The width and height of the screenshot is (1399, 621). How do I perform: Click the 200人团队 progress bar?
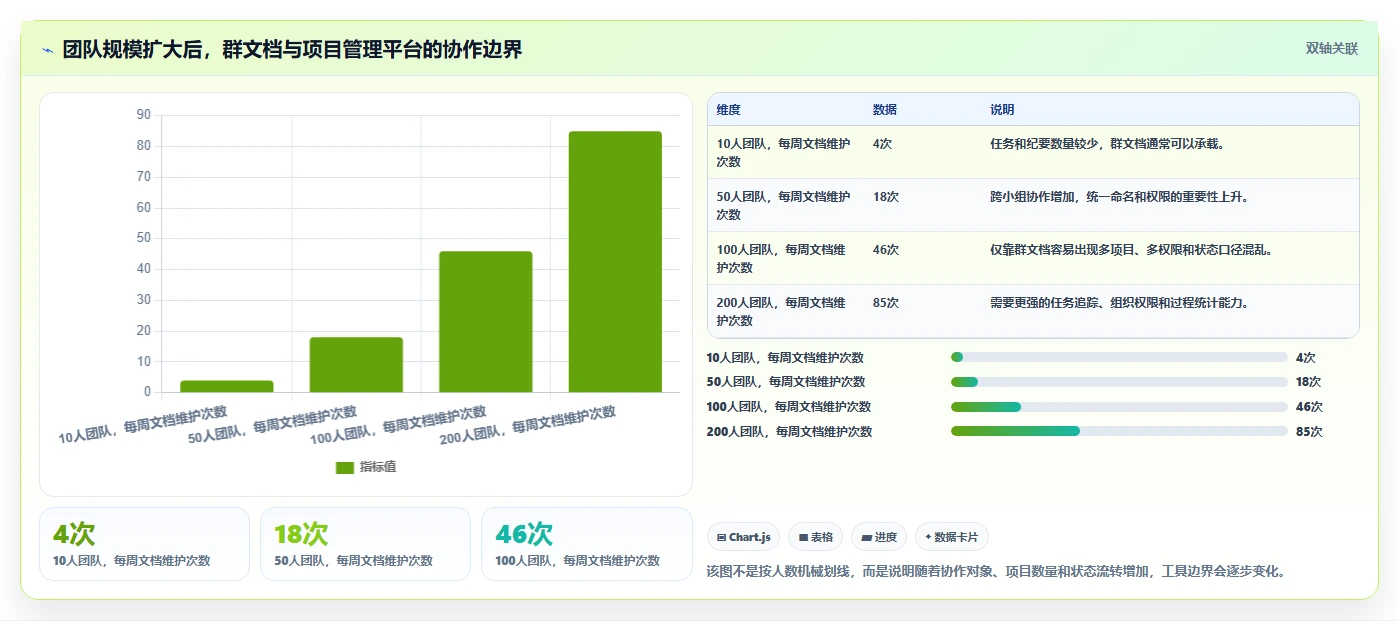[1119, 431]
